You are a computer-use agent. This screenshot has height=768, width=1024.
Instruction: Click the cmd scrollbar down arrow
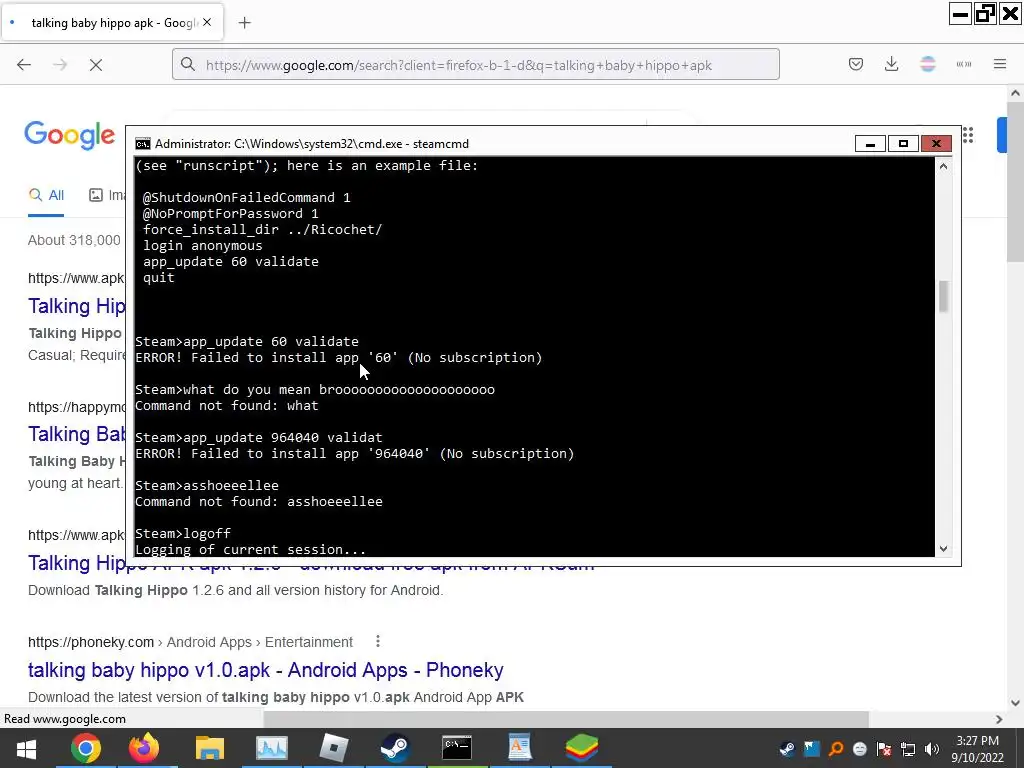coord(943,549)
